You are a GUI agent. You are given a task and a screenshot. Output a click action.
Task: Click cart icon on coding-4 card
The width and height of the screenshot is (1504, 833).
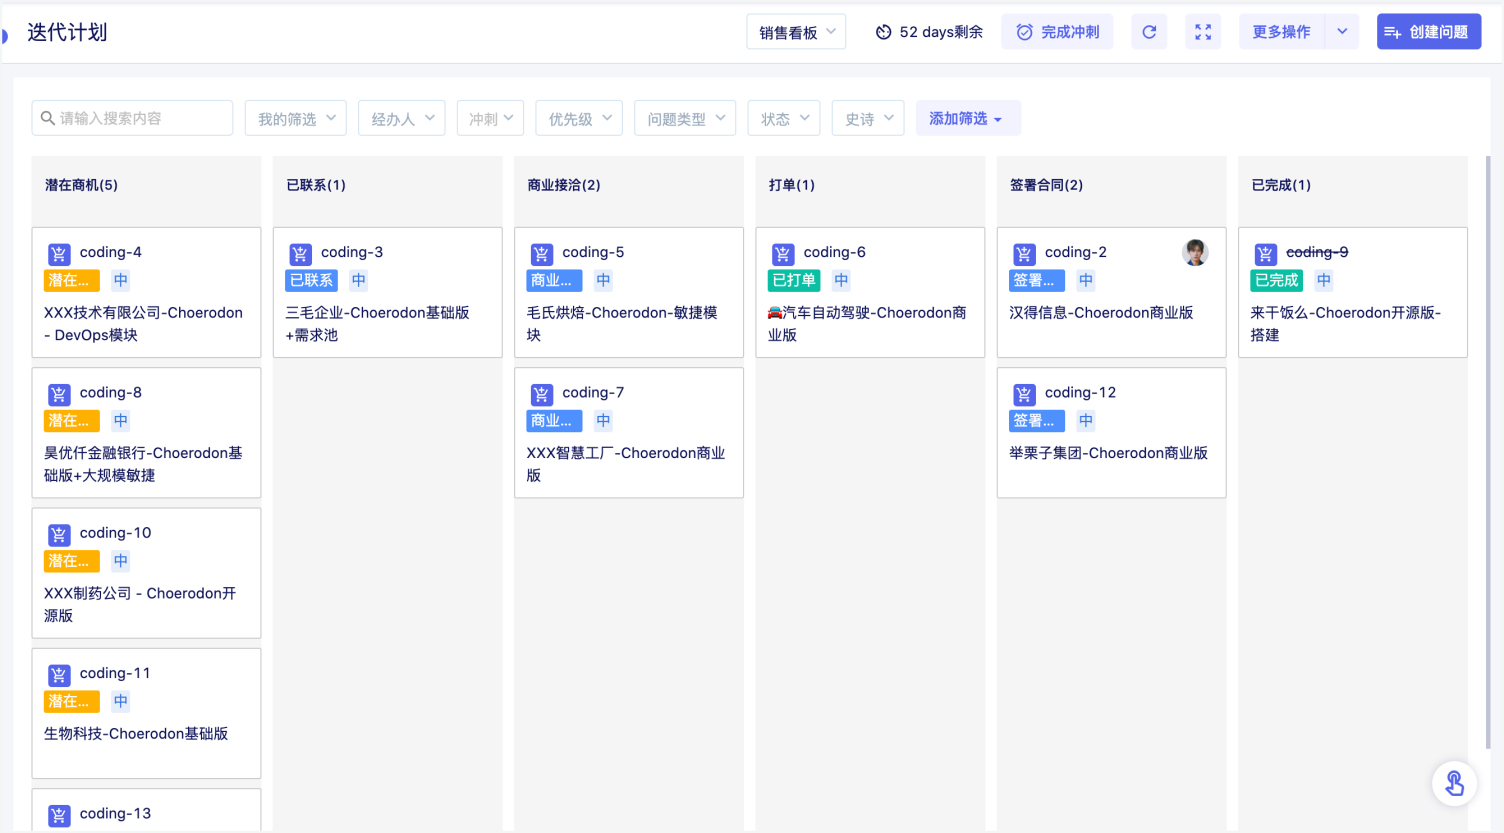(59, 254)
